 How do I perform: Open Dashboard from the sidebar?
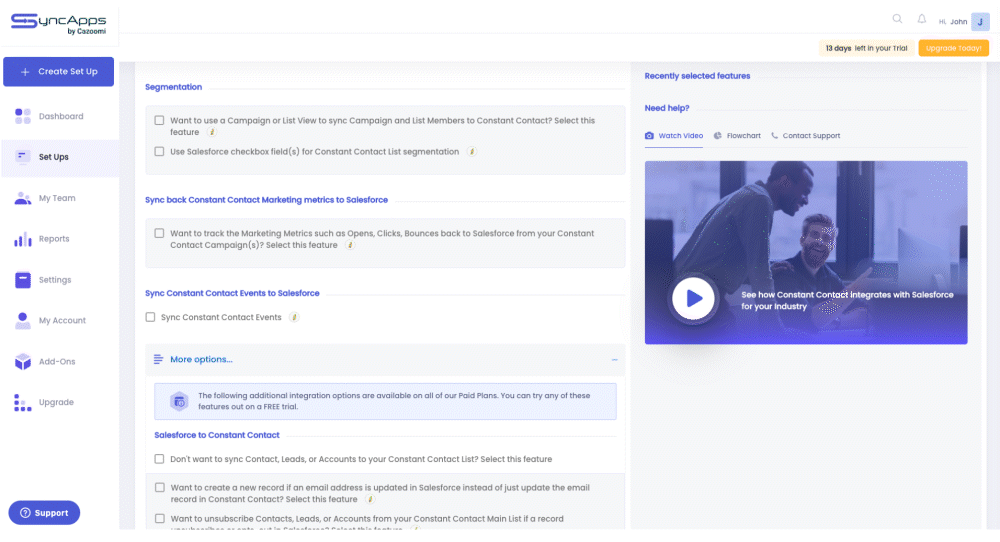[60, 116]
